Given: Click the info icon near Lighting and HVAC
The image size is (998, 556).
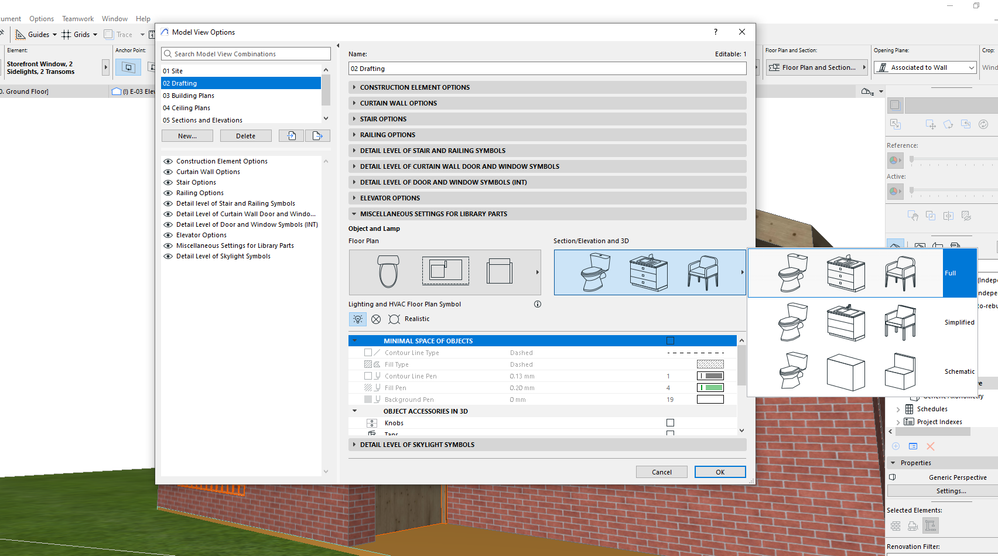Looking at the screenshot, I should [x=538, y=304].
